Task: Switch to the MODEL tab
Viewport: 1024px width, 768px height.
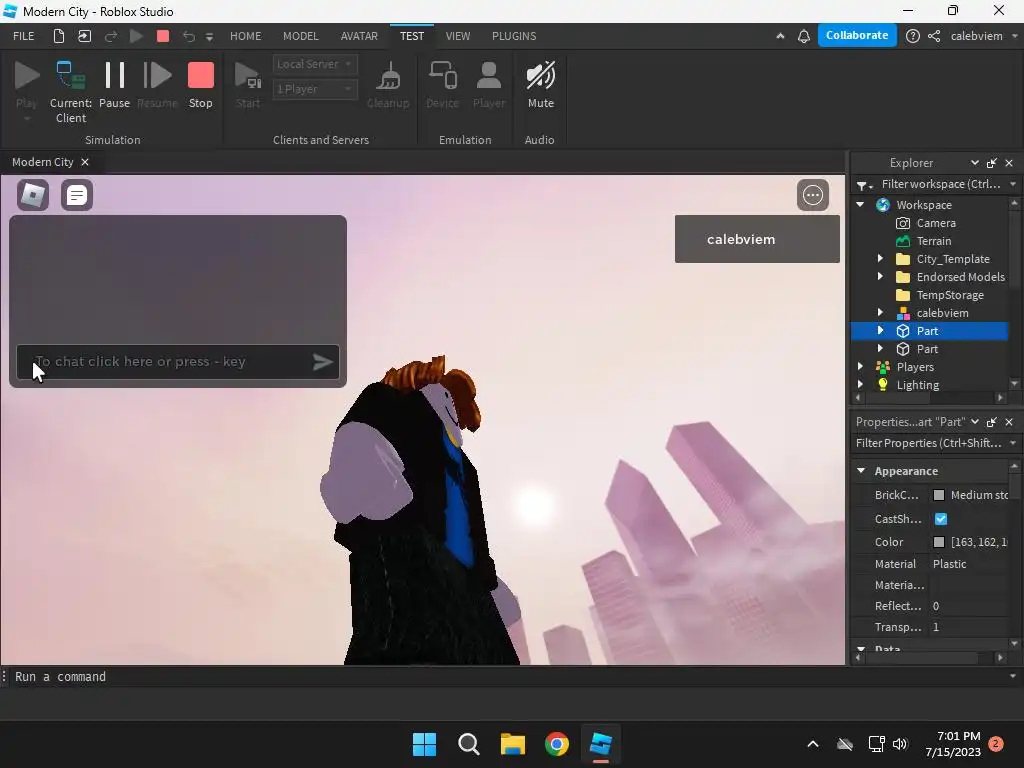Action: click(300, 36)
